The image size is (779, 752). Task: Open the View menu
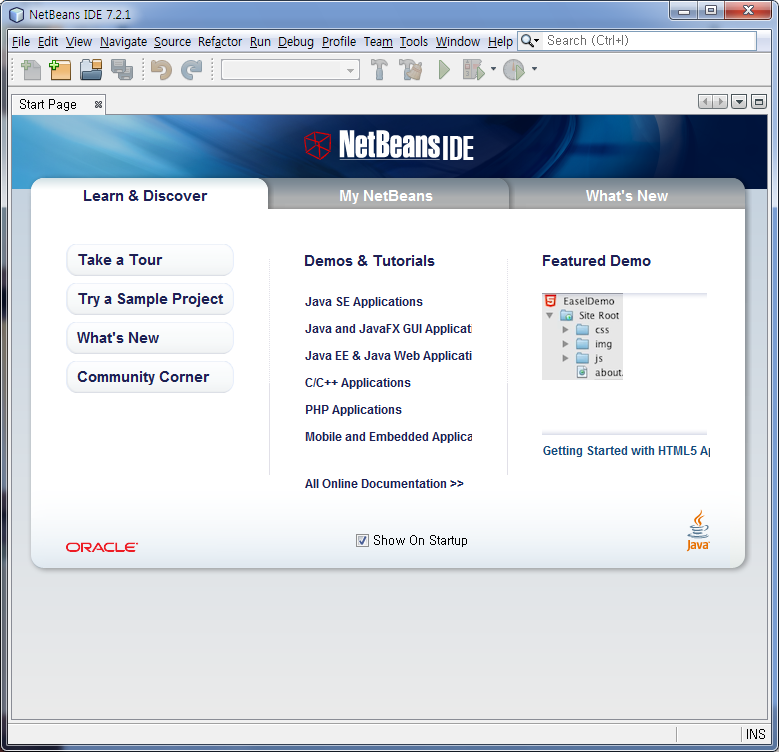pyautogui.click(x=78, y=41)
